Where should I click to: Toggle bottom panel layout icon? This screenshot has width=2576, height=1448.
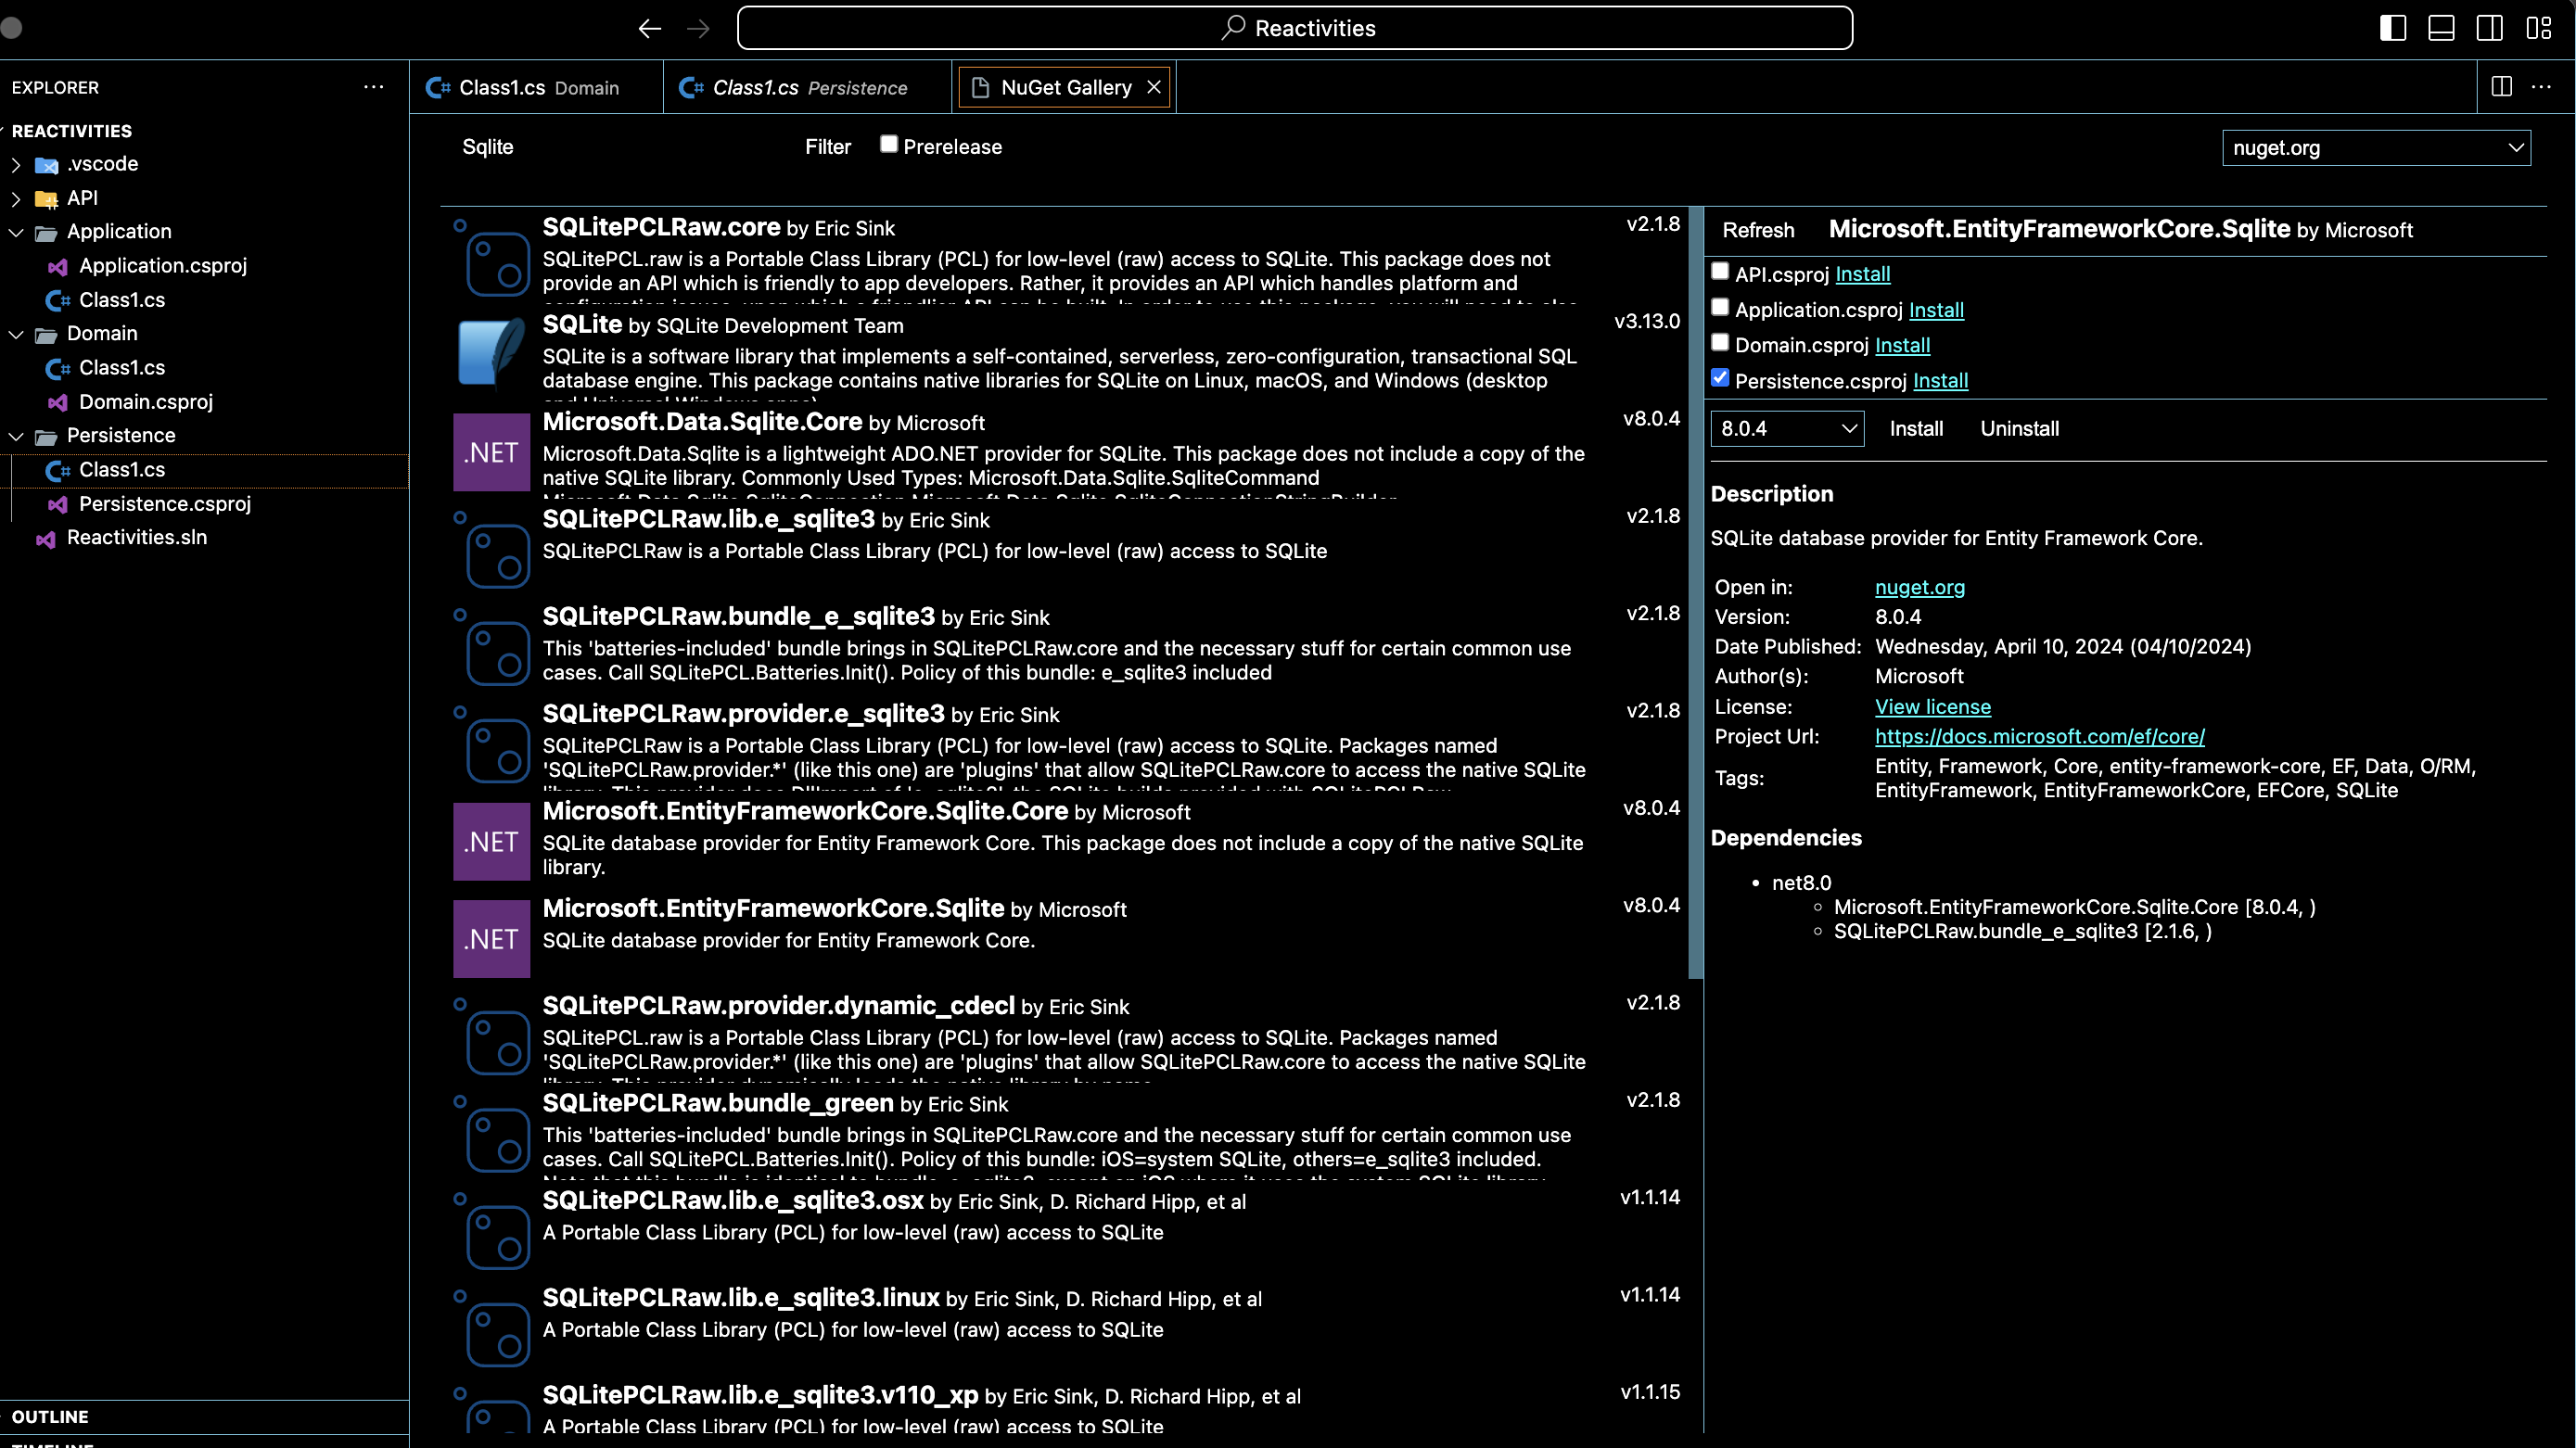pos(2441,28)
